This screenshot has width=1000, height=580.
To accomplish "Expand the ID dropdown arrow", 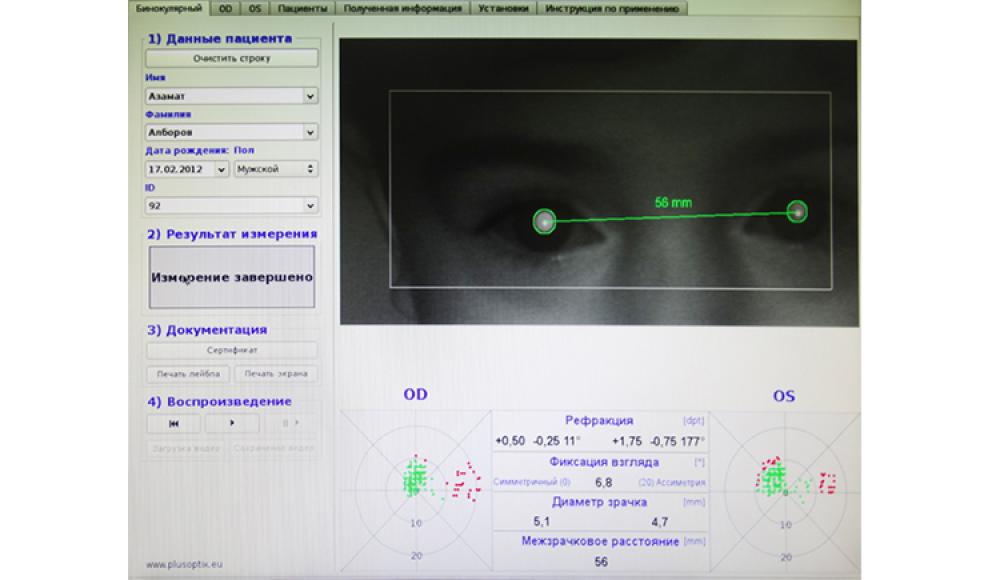I will tap(310, 205).
